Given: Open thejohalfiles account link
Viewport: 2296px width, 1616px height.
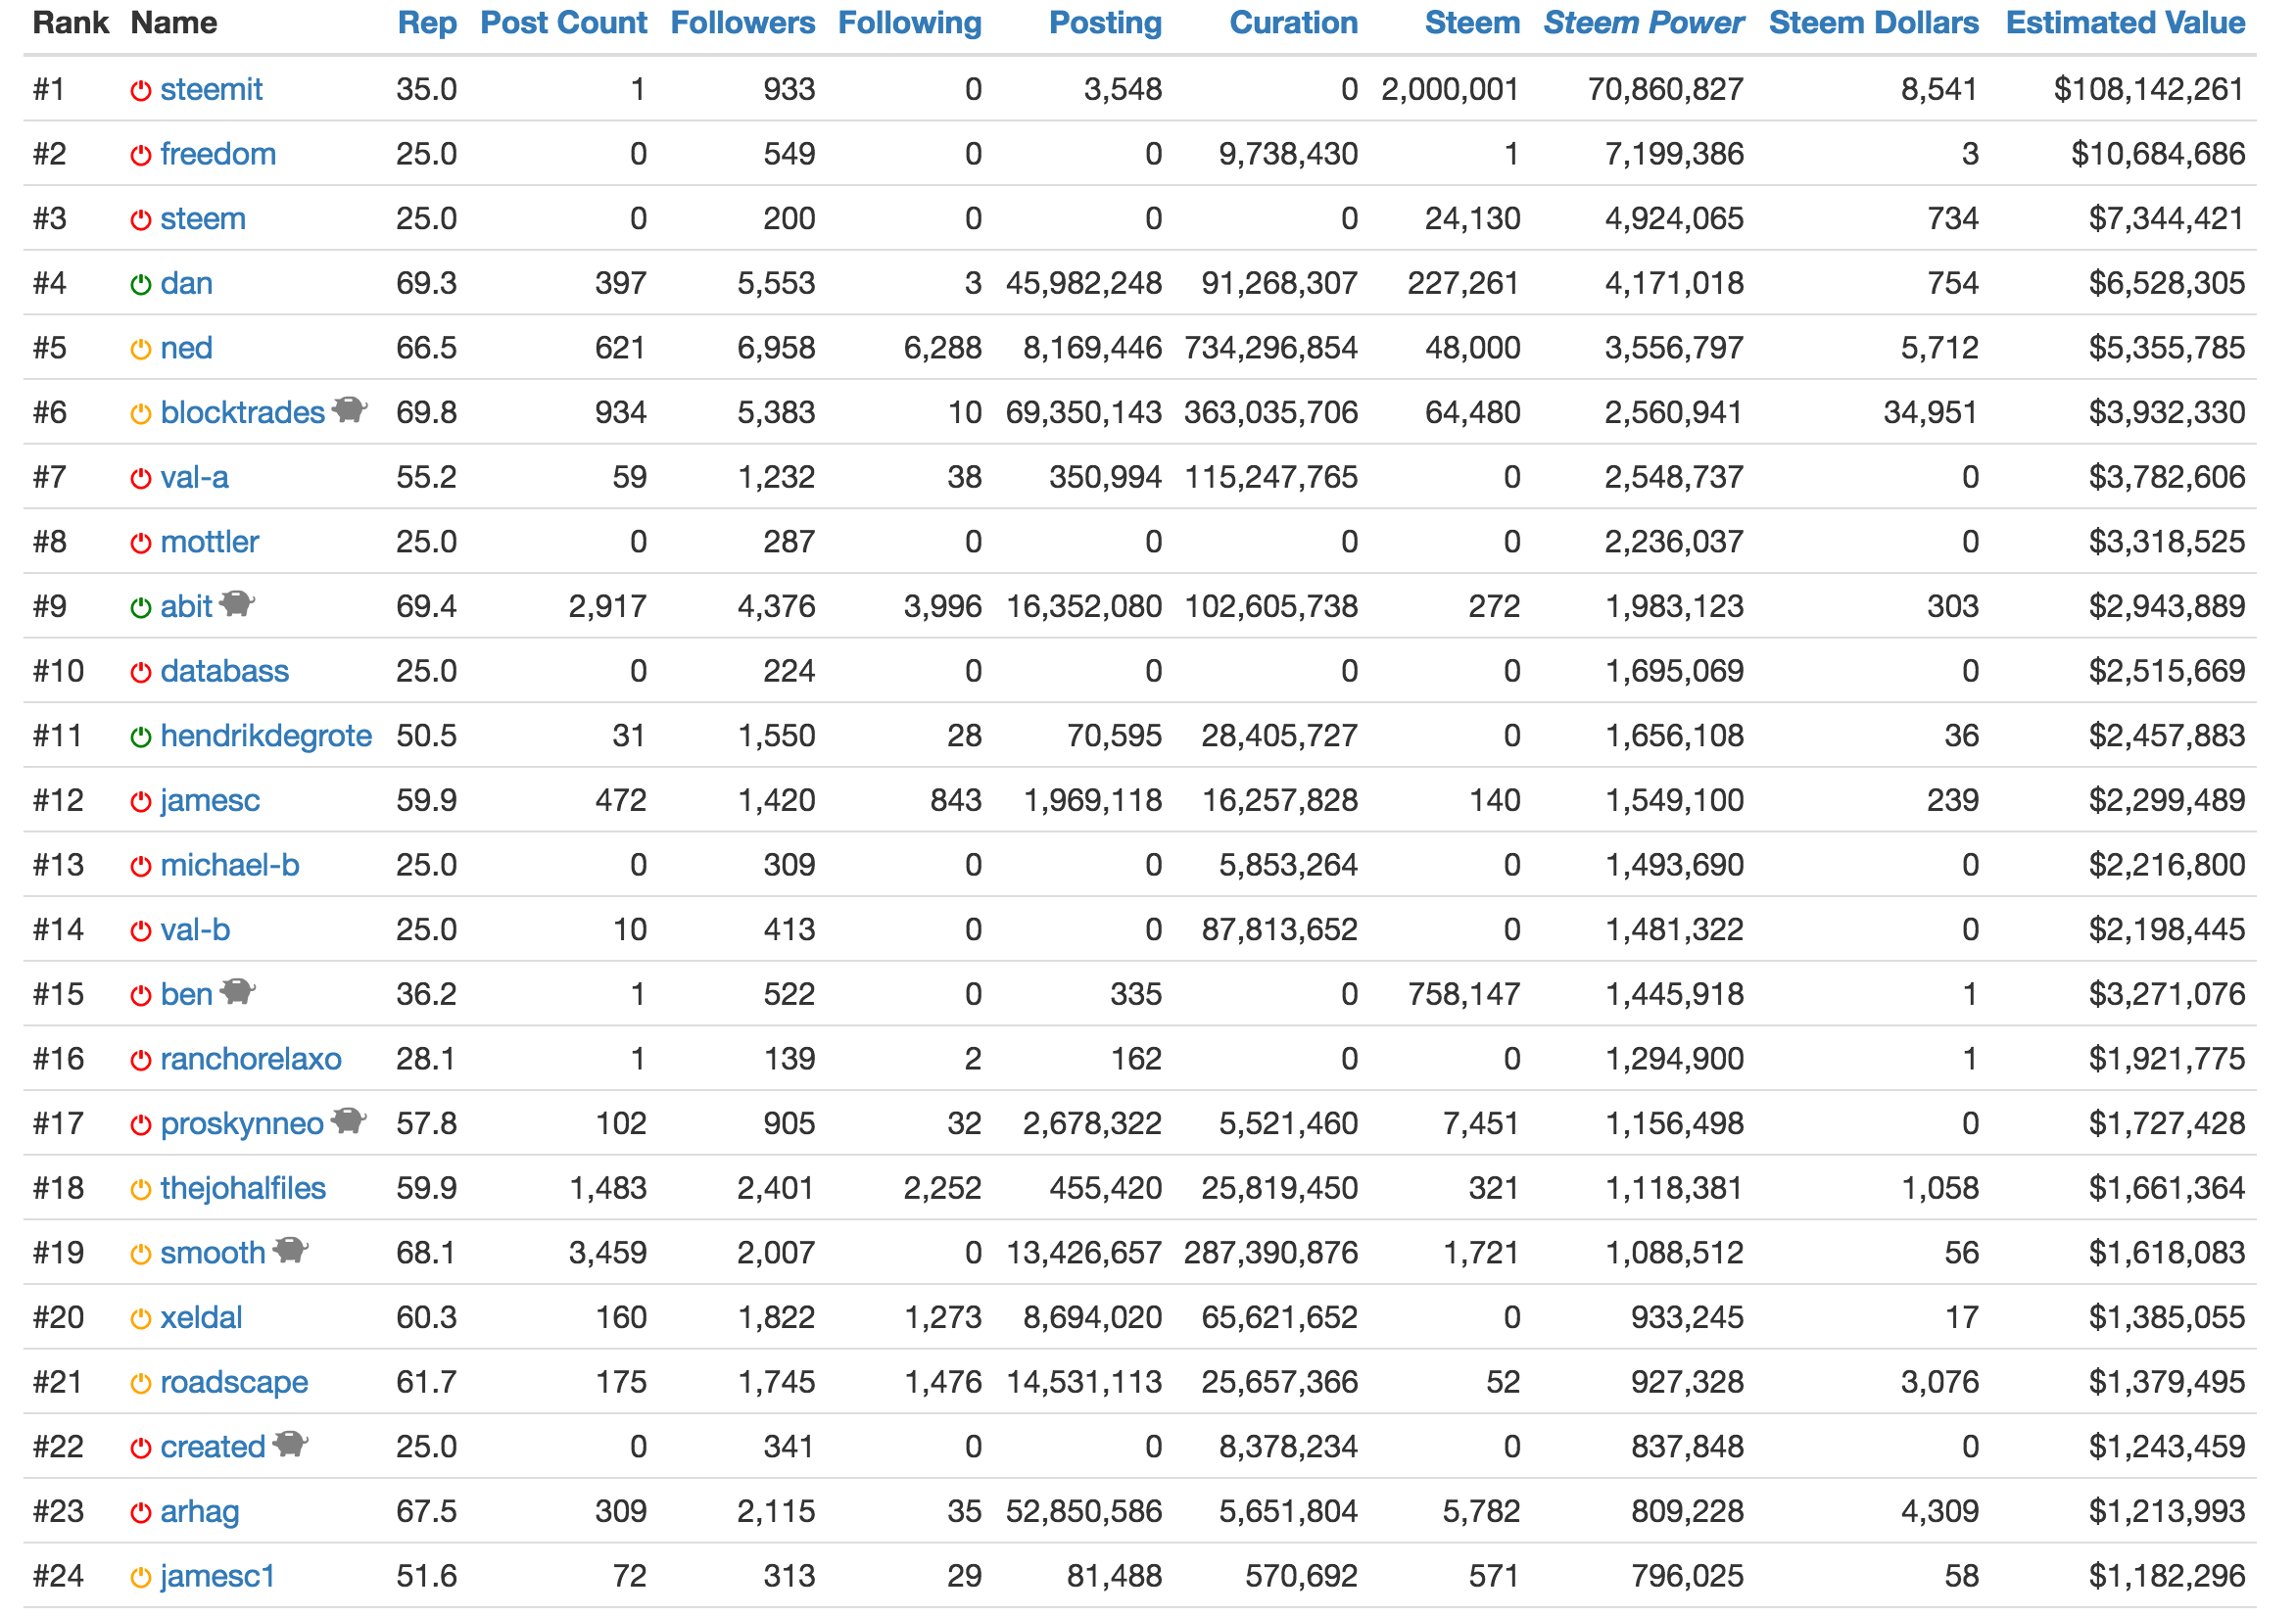Looking at the screenshot, I should 243,1189.
